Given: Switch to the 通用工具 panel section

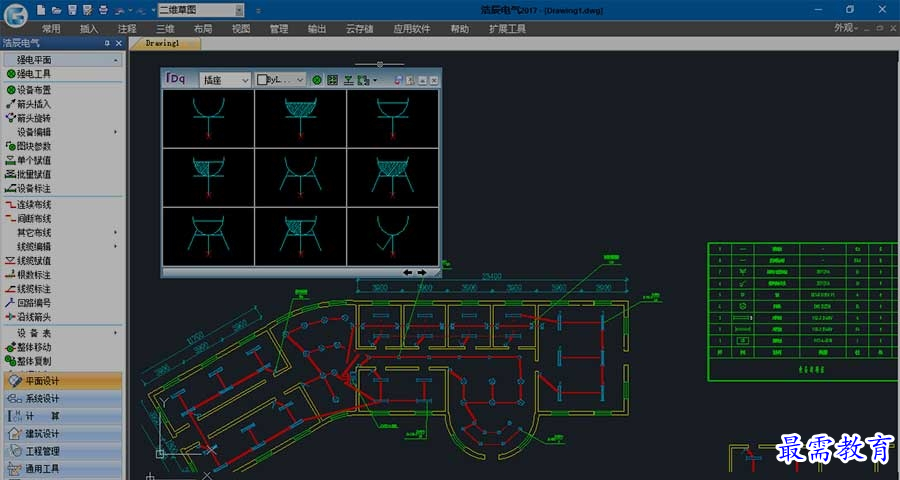Looking at the screenshot, I should point(63,469).
